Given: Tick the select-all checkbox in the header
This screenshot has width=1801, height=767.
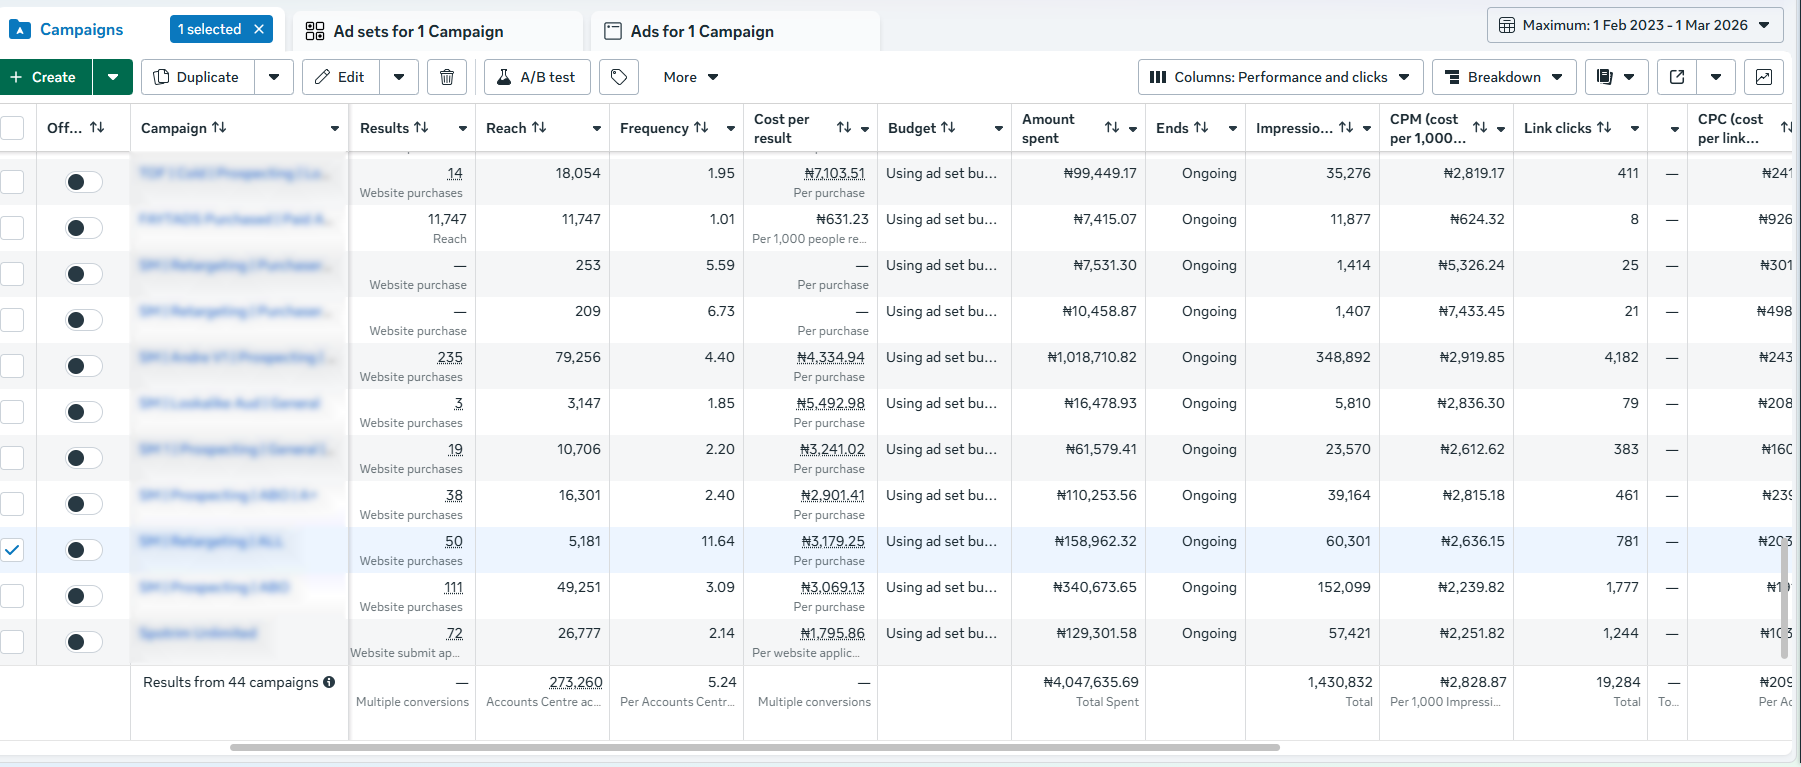Looking at the screenshot, I should (x=12, y=128).
